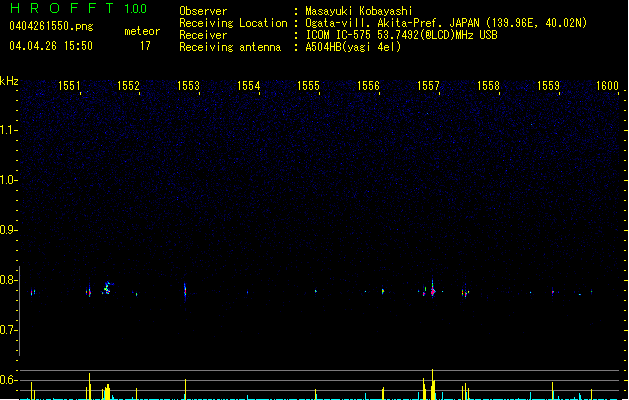Click the 1.1 kHz axis label
Image resolution: width=629 pixels, height=400 pixels.
click(x=8, y=130)
